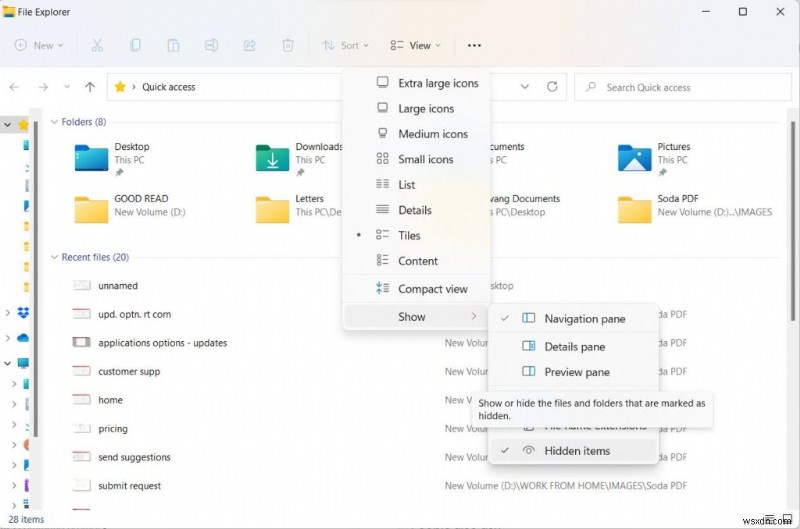
Task: Open the submit request file
Action: click(x=130, y=486)
